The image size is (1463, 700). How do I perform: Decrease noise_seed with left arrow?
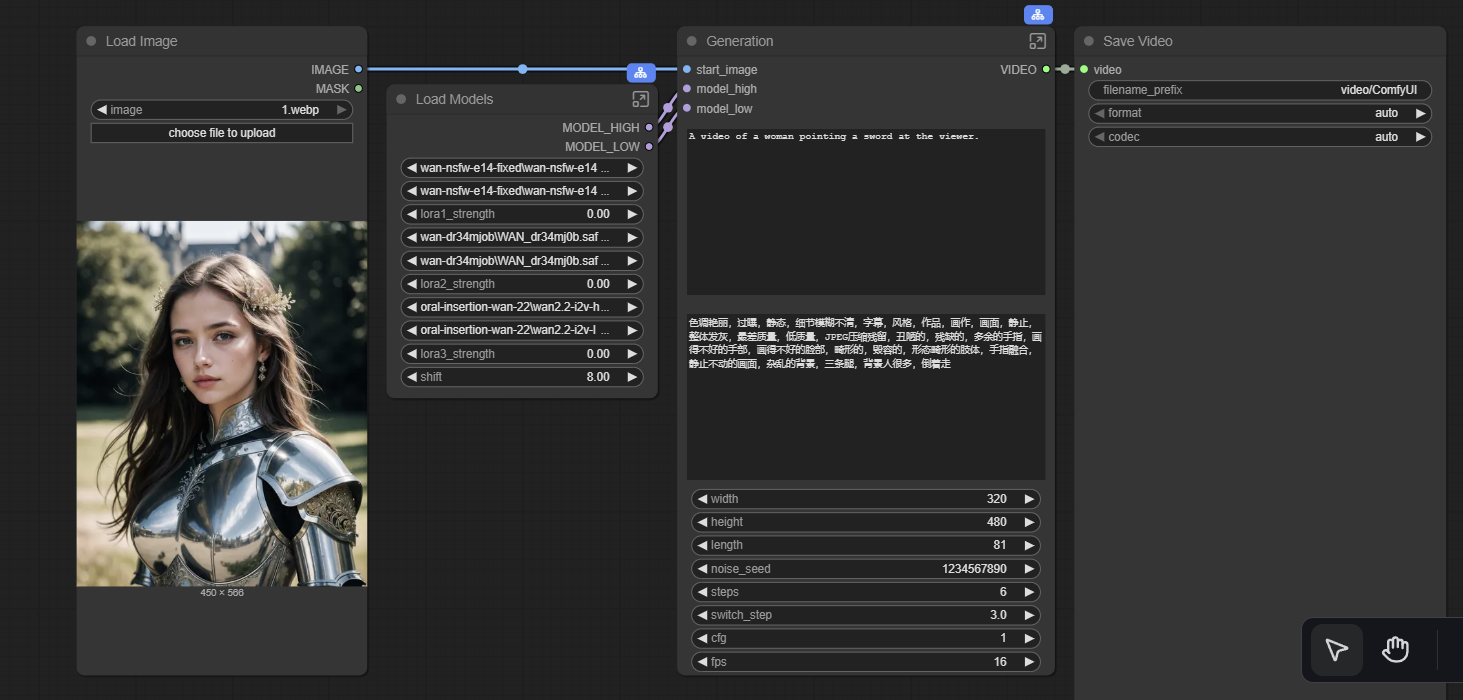tap(702, 569)
